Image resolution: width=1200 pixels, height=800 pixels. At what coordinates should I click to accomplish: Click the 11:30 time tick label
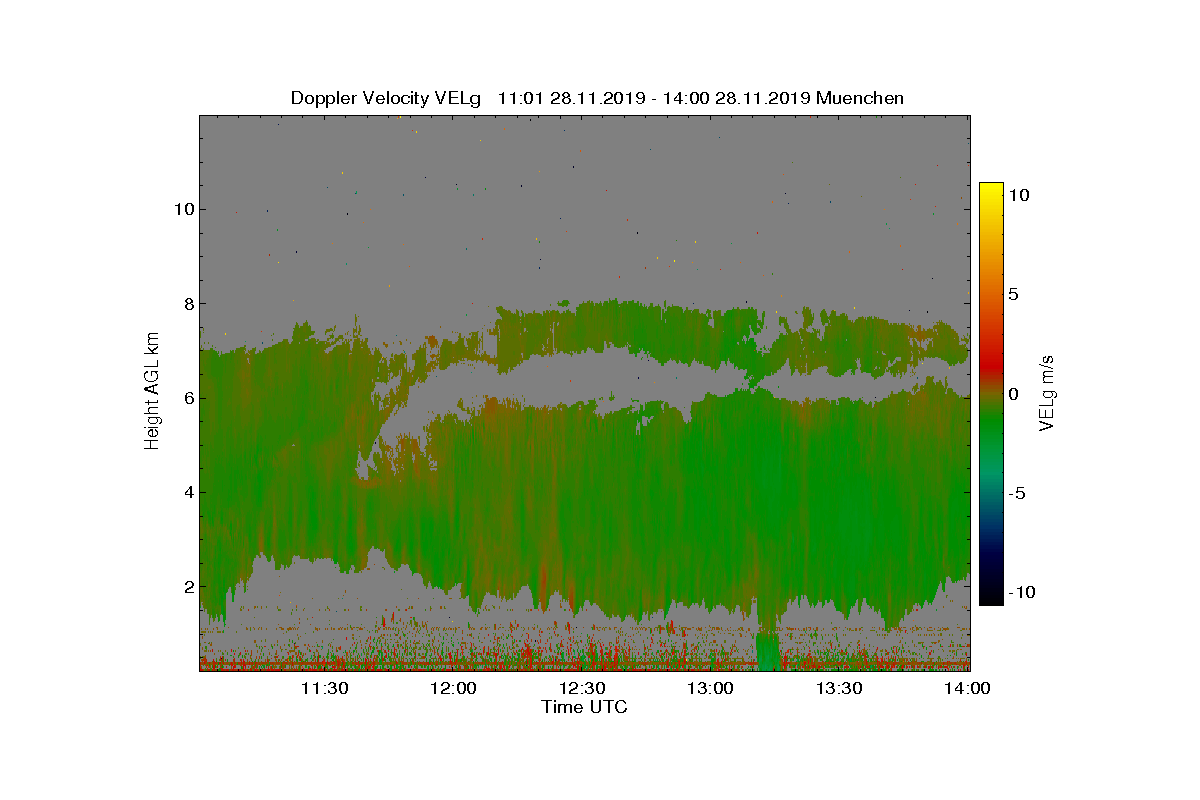tap(324, 688)
